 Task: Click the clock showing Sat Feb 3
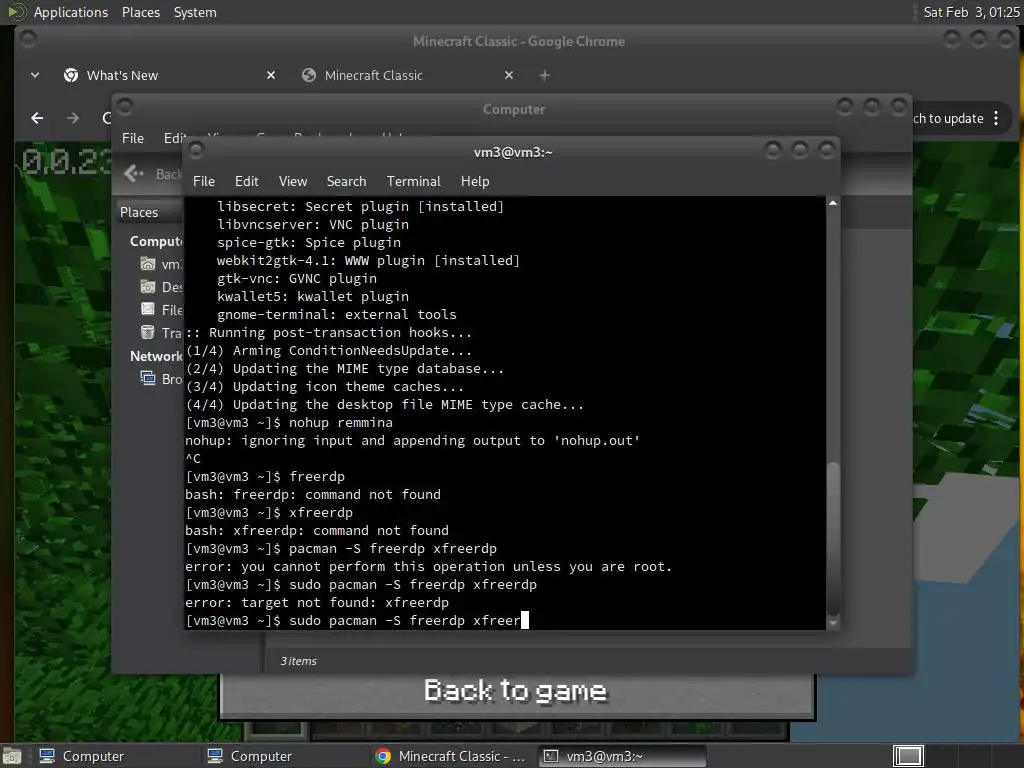(x=970, y=12)
